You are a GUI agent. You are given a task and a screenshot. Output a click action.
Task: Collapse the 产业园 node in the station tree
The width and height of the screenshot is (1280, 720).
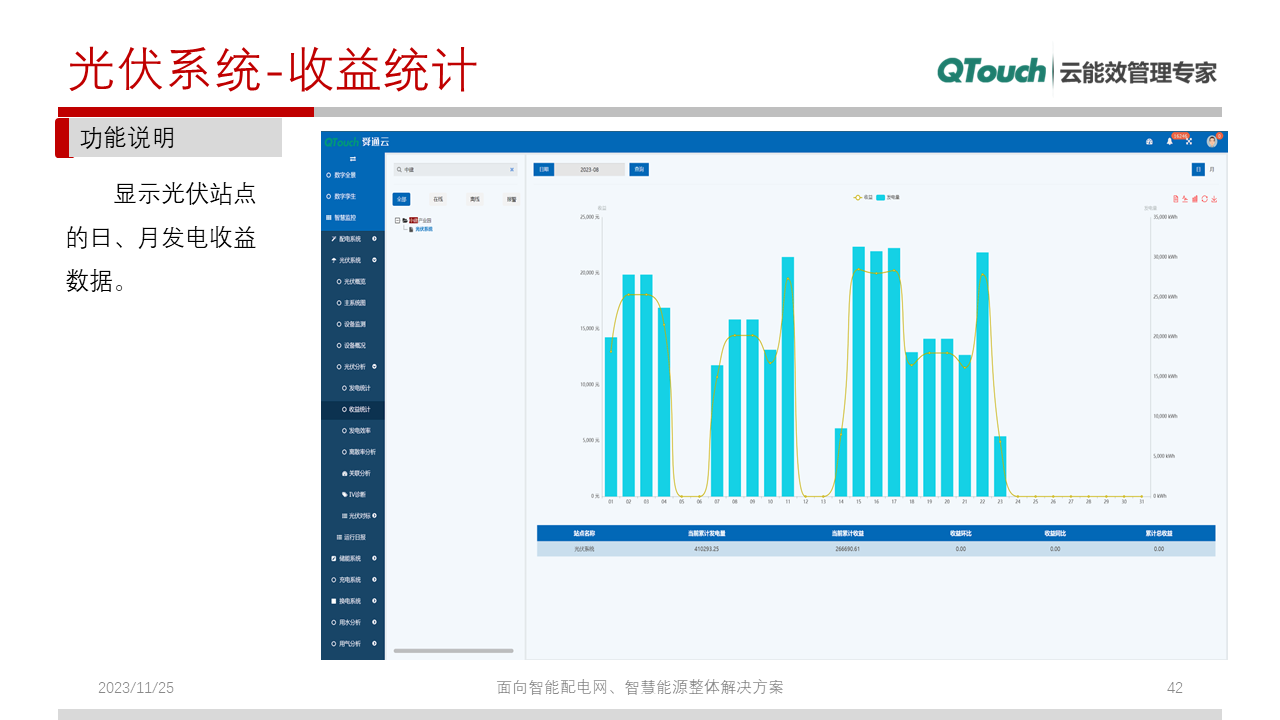(x=397, y=218)
